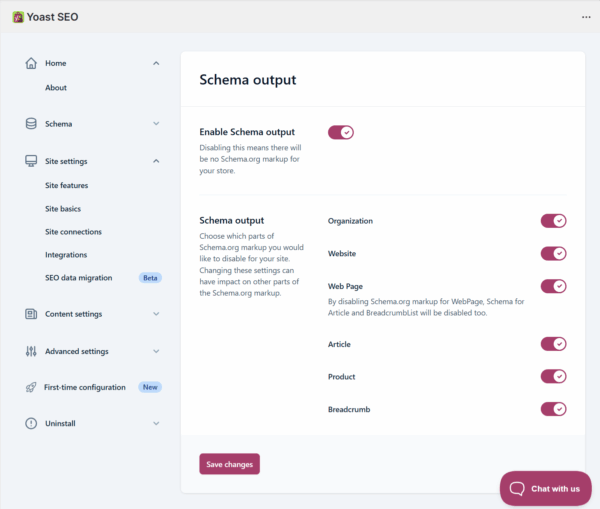Click the Yoast SEO logo icon
The image size is (600, 509).
tap(18, 17)
